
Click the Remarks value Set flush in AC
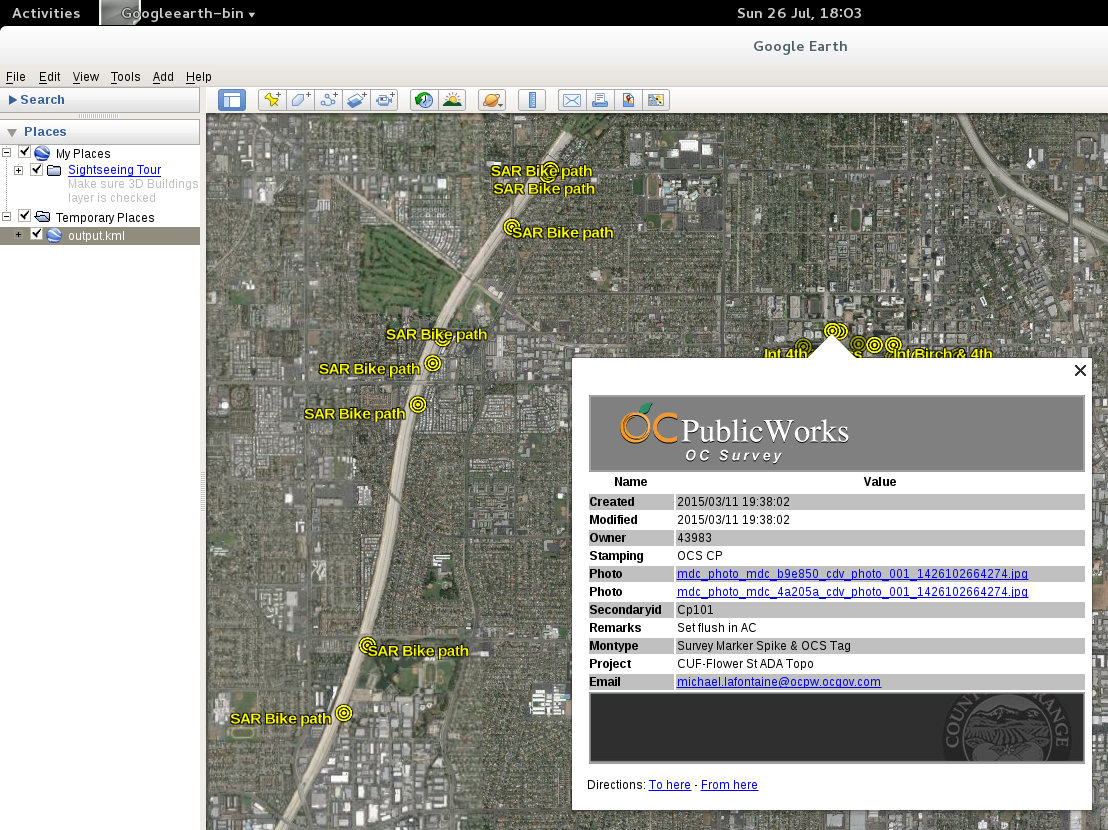coord(717,628)
